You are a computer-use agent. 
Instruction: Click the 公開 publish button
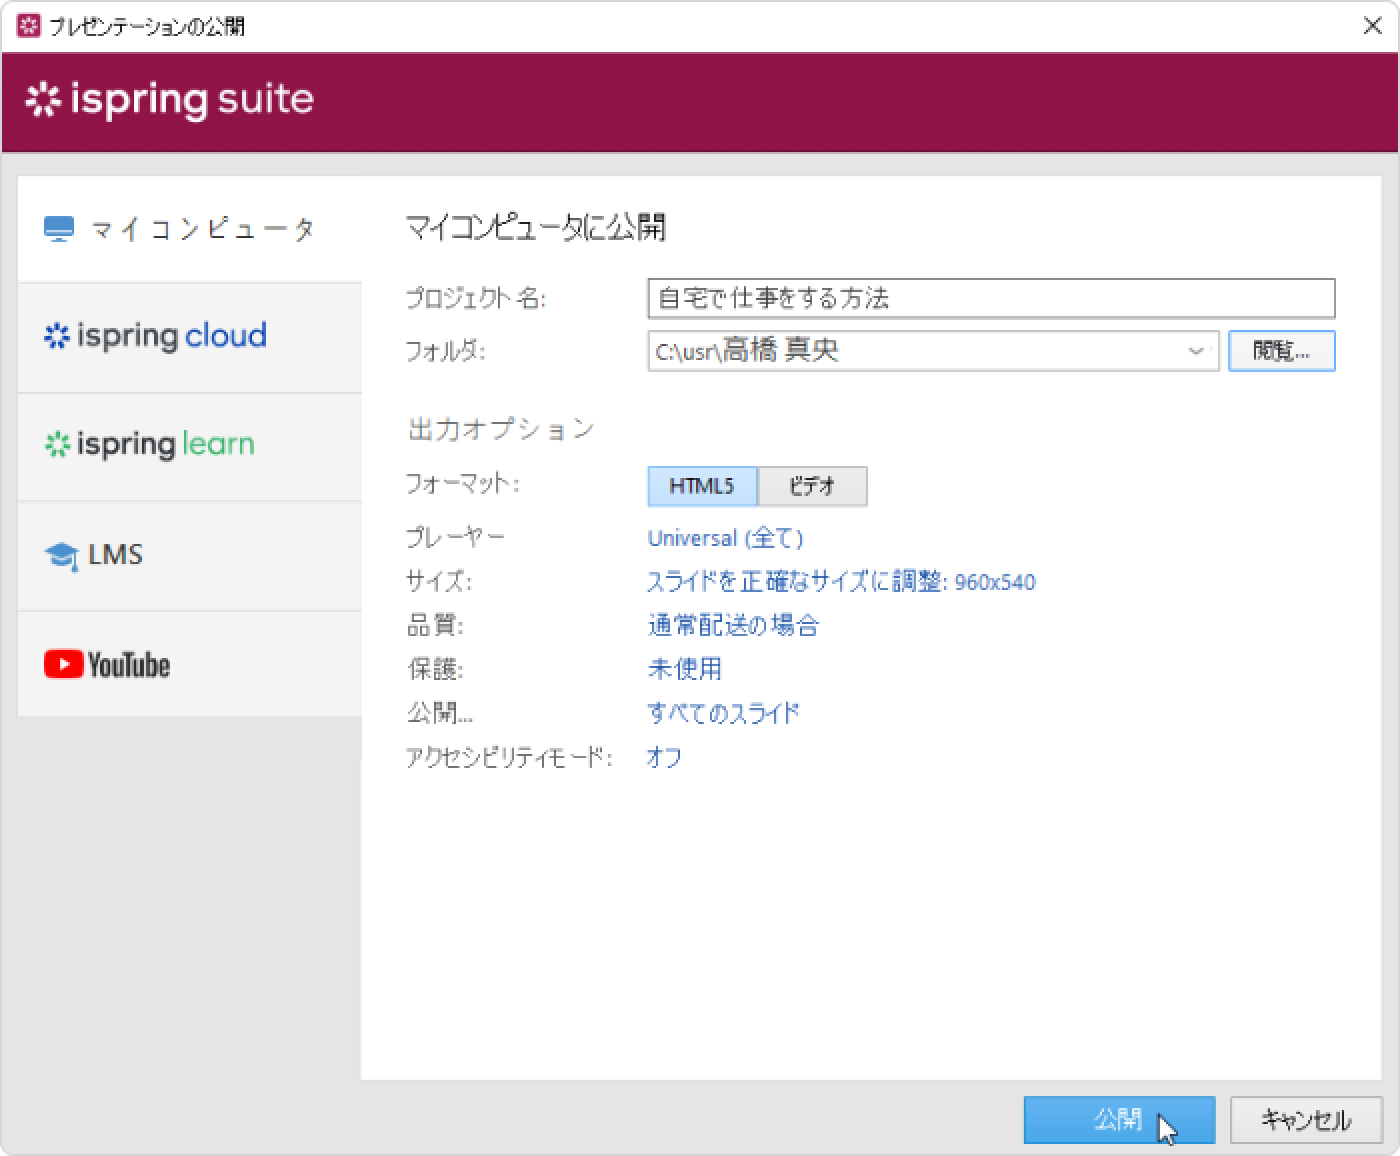[1119, 1120]
